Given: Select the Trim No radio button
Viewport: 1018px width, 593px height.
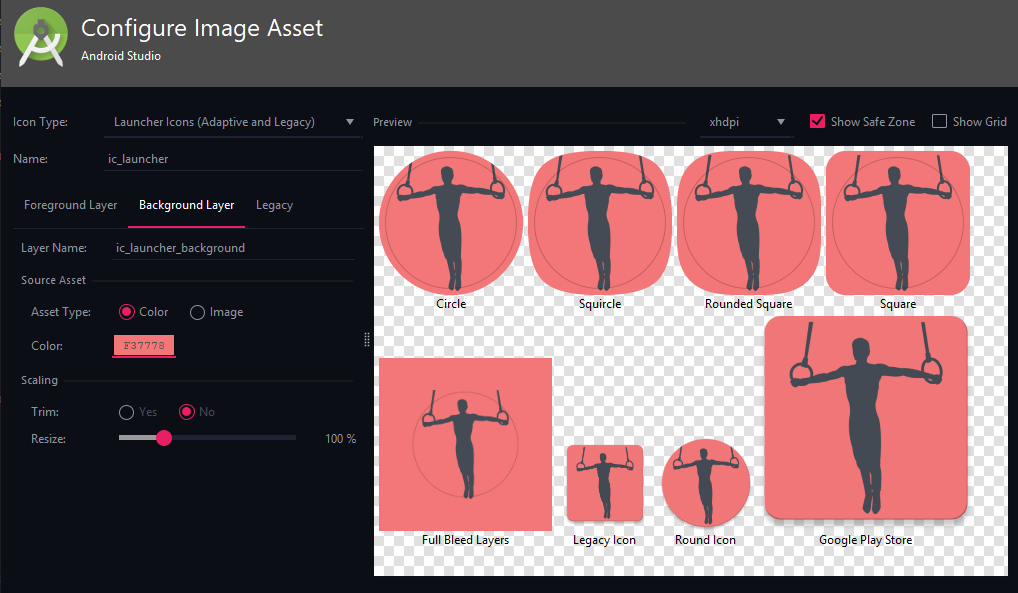Looking at the screenshot, I should pos(187,412).
